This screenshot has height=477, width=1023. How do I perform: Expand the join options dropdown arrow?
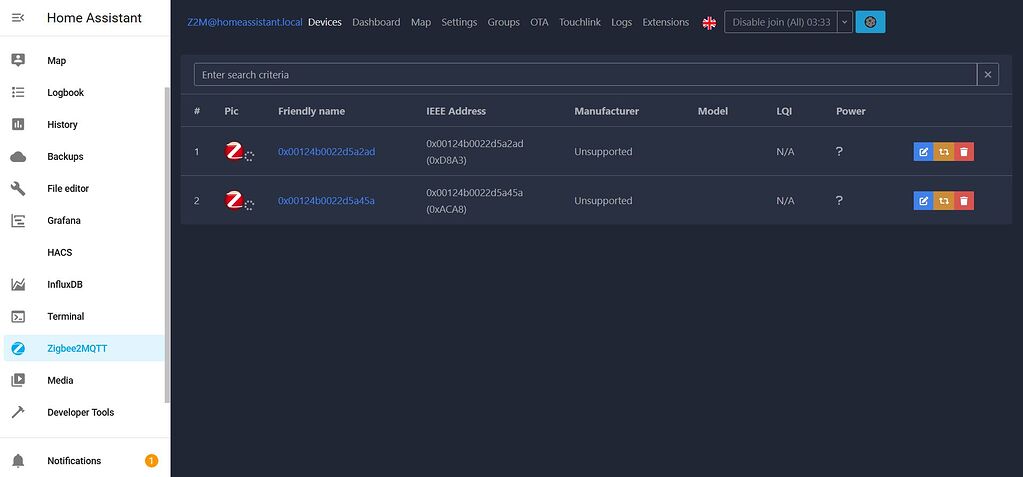click(x=844, y=22)
